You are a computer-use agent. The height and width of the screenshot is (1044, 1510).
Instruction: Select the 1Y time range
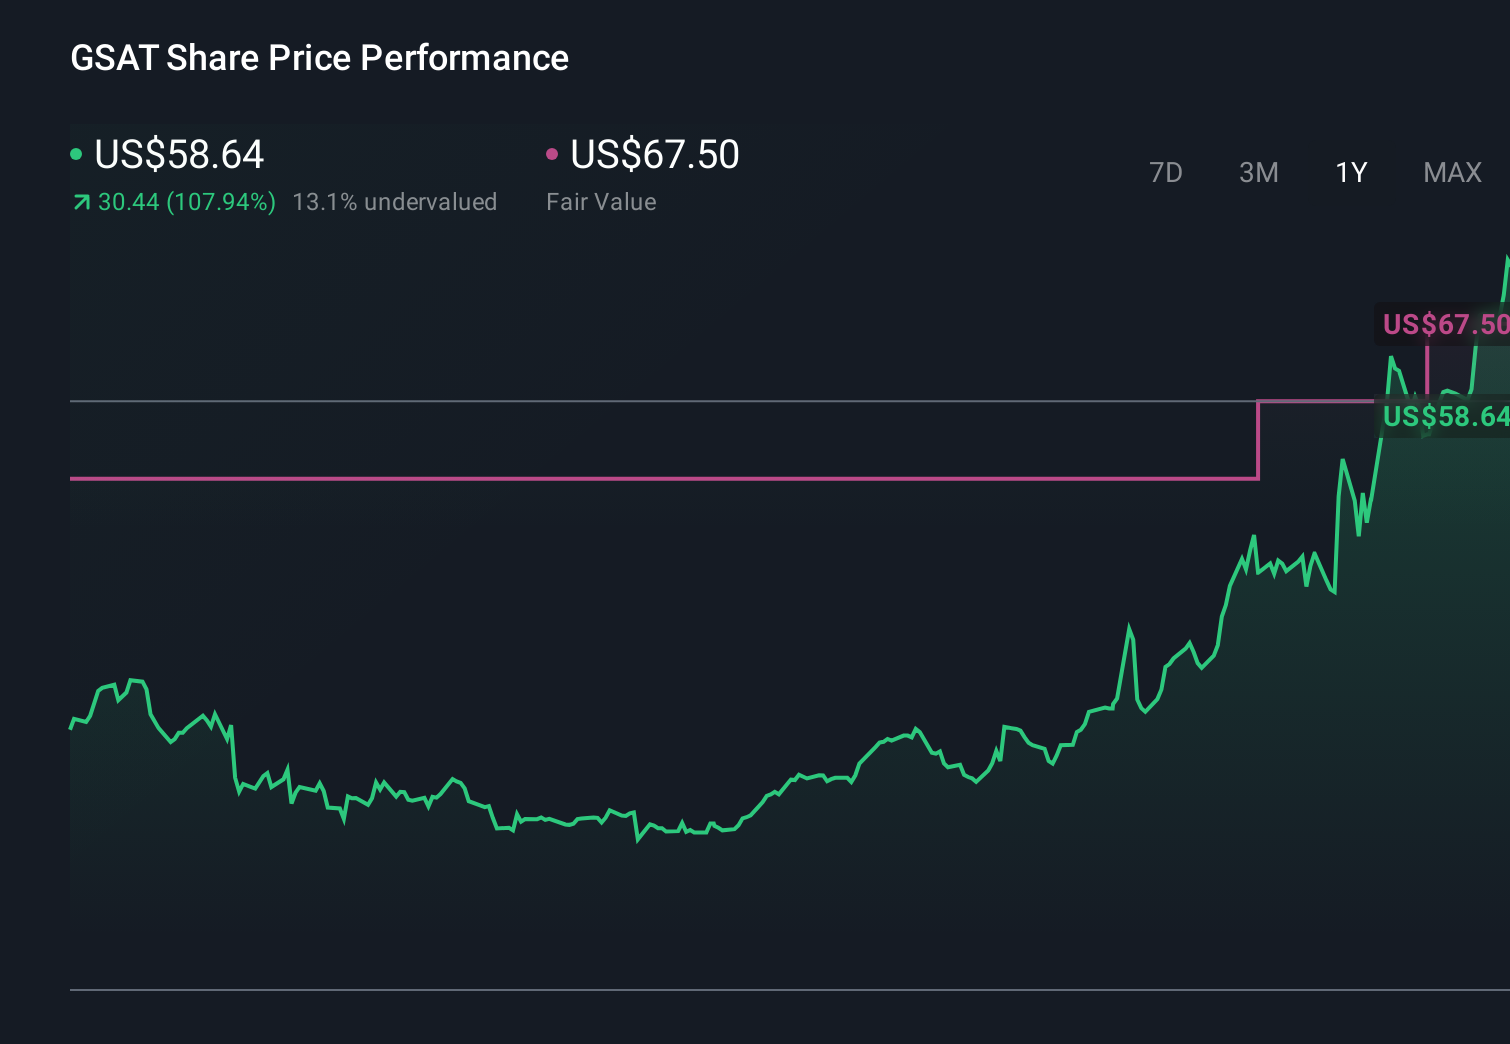[x=1350, y=172]
